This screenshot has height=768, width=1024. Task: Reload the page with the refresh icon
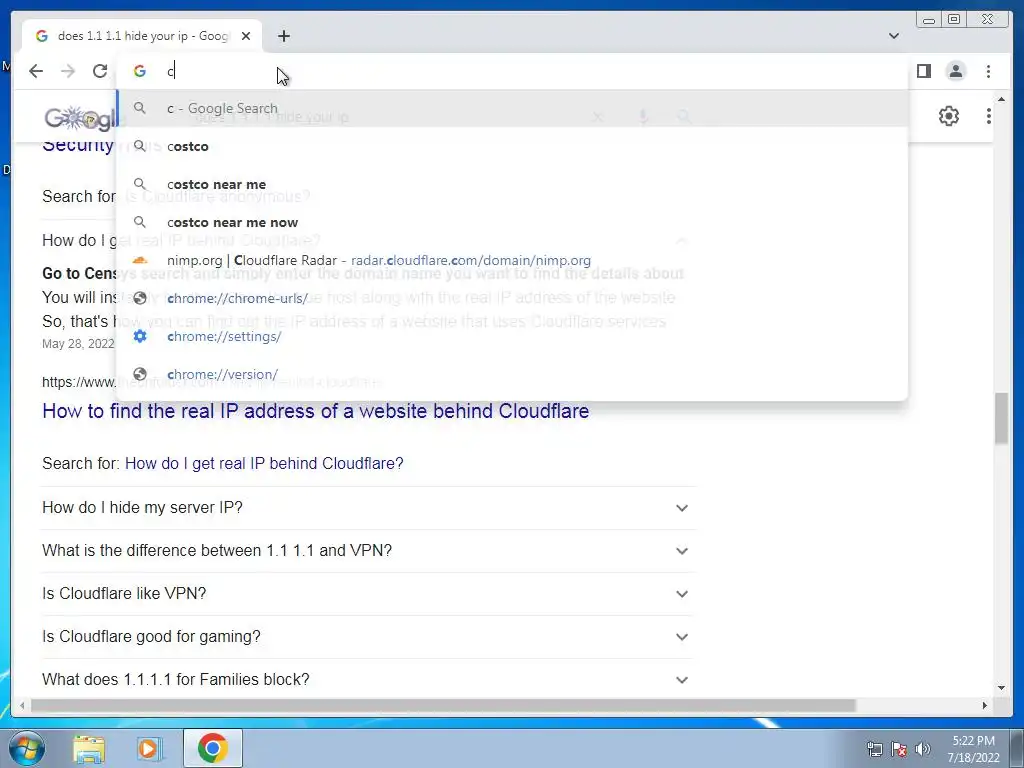point(100,71)
